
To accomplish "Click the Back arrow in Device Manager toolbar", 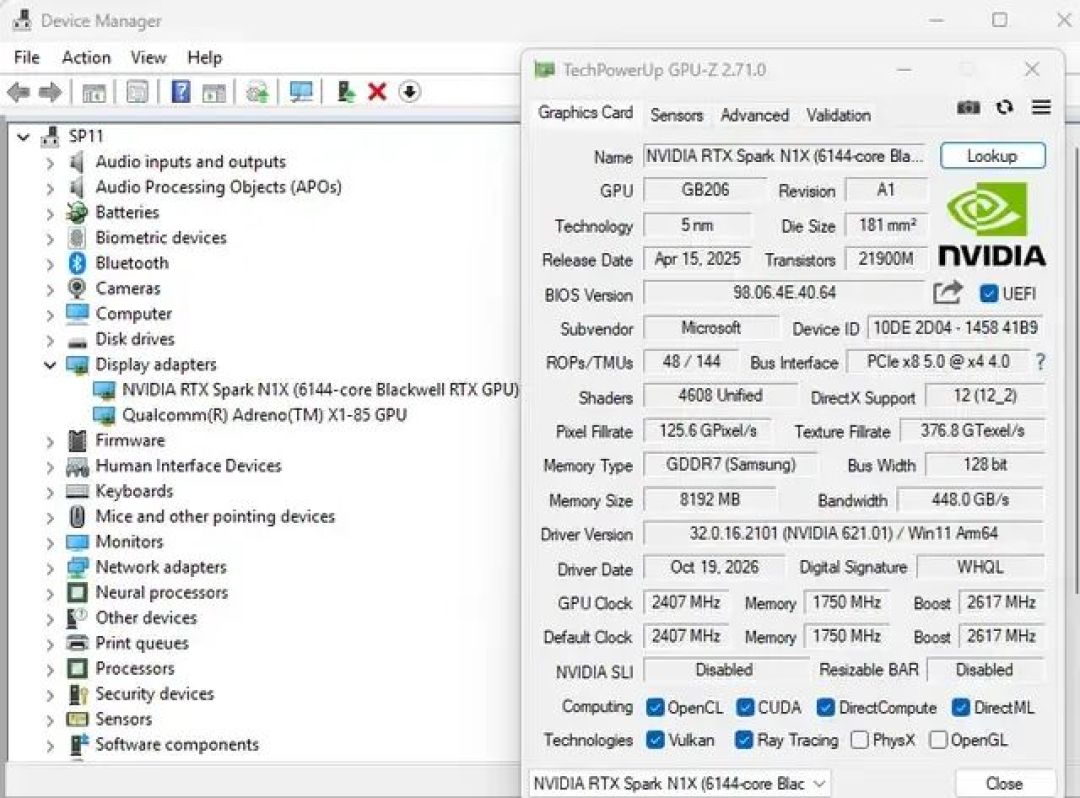I will point(19,92).
